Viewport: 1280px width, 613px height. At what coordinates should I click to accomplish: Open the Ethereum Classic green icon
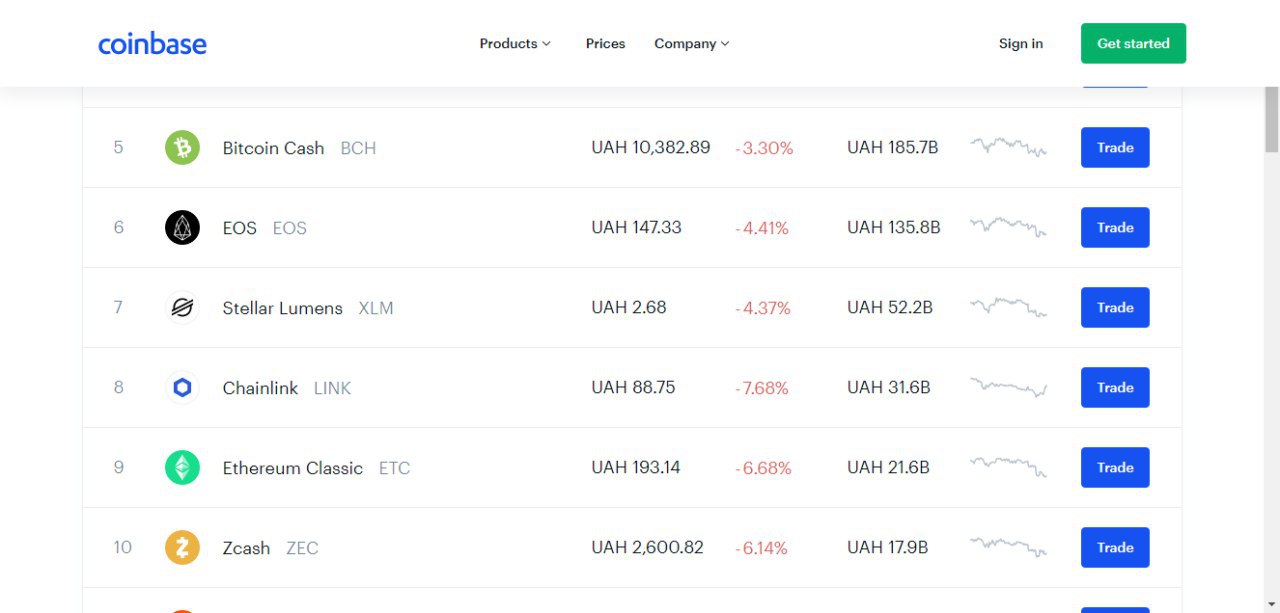[x=182, y=468]
